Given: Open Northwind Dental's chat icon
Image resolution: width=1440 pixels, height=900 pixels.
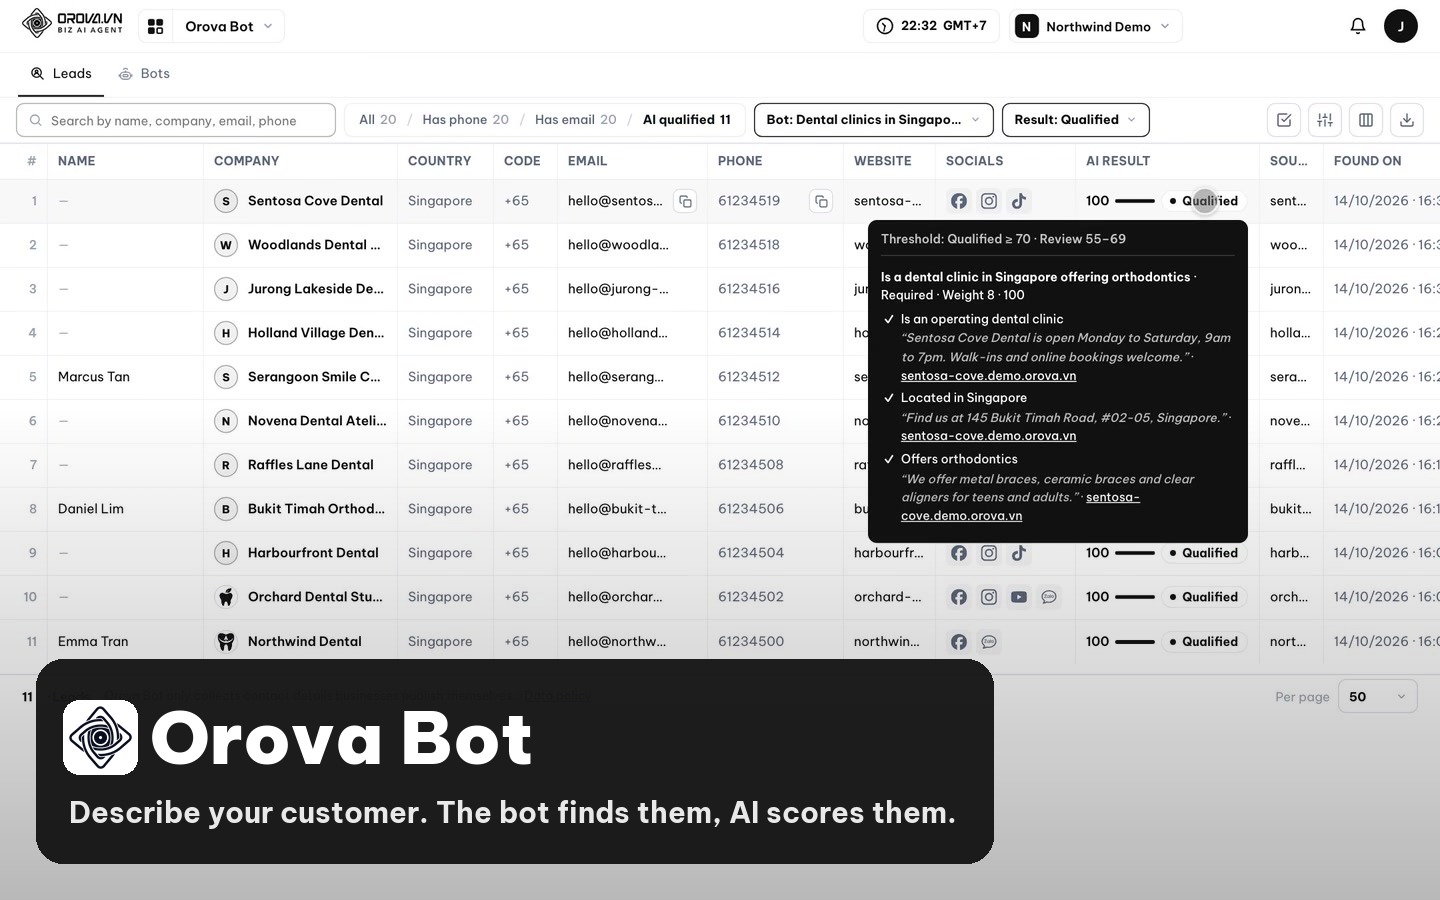Looking at the screenshot, I should tap(989, 642).
